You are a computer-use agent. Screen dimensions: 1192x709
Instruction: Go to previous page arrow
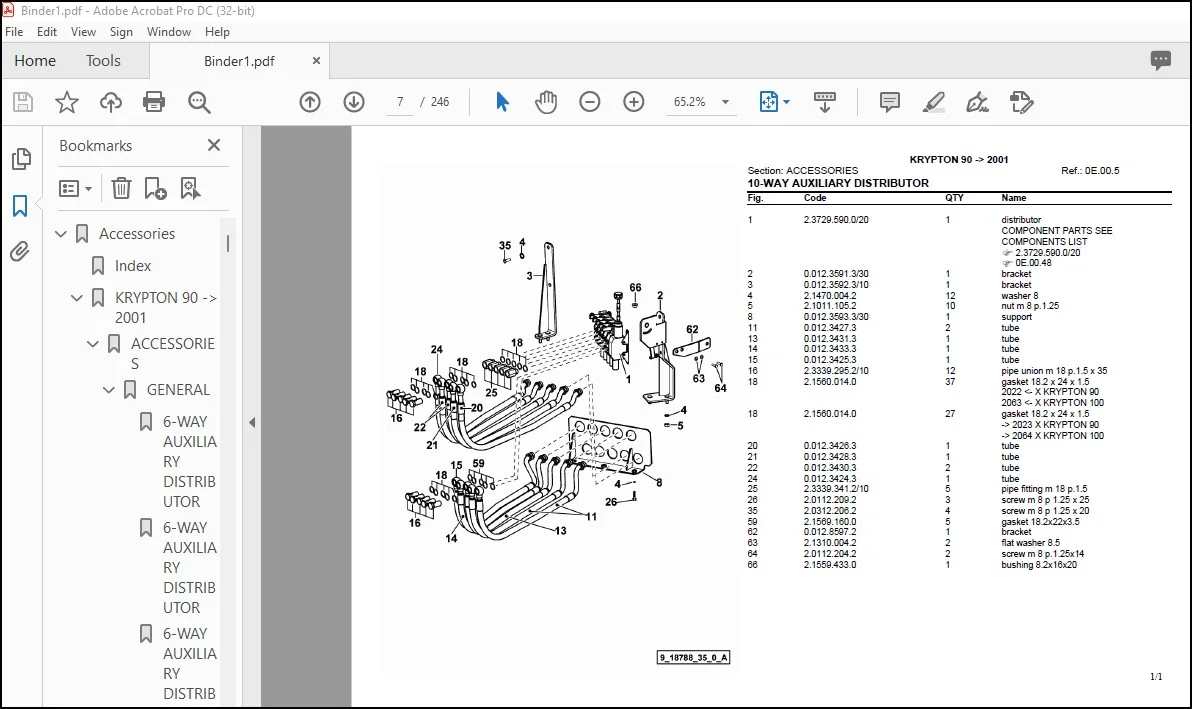pyautogui.click(x=309, y=102)
